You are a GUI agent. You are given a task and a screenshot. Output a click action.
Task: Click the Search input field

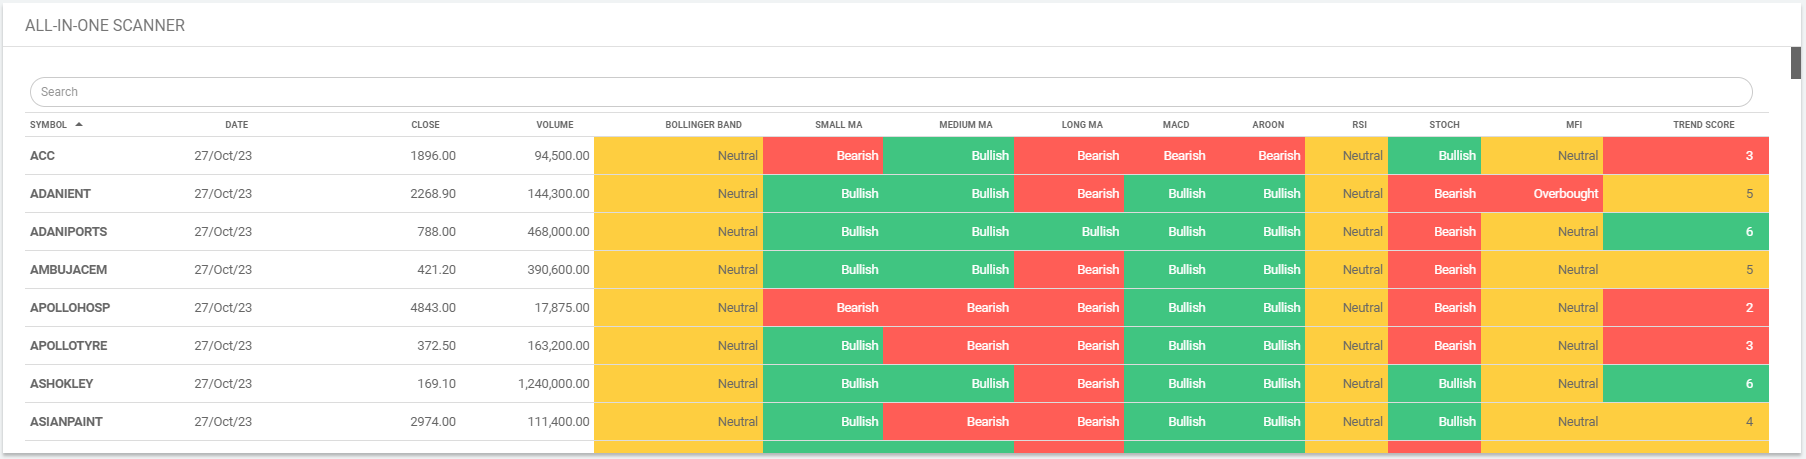(891, 92)
